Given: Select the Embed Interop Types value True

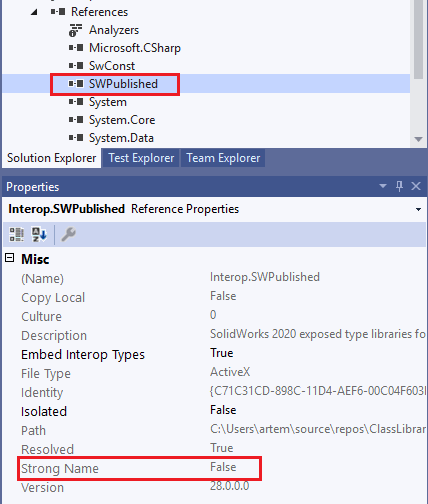Looking at the screenshot, I should coord(222,353).
